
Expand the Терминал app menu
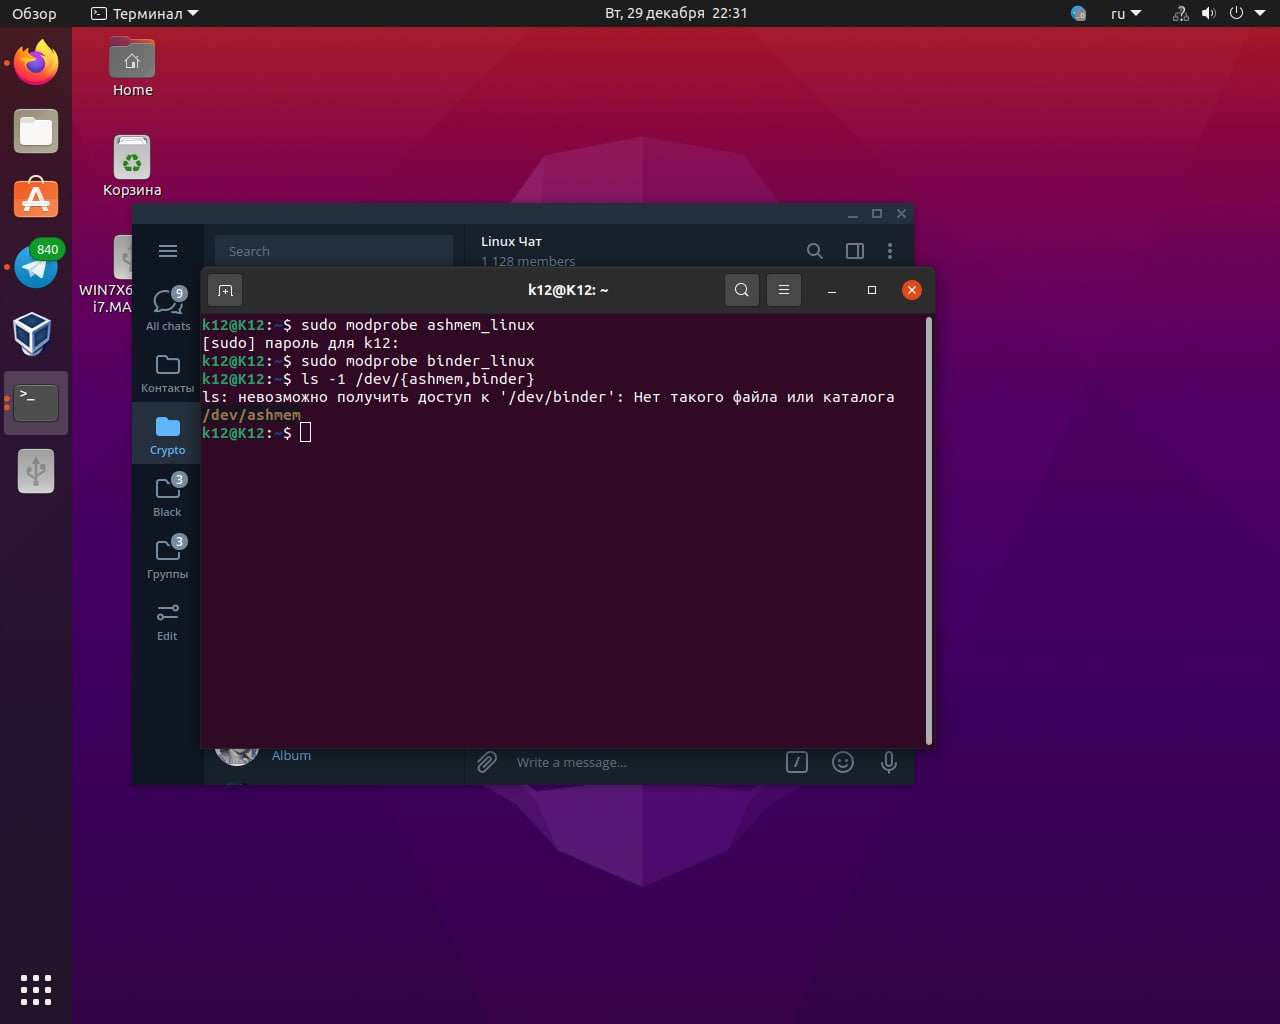coord(145,13)
